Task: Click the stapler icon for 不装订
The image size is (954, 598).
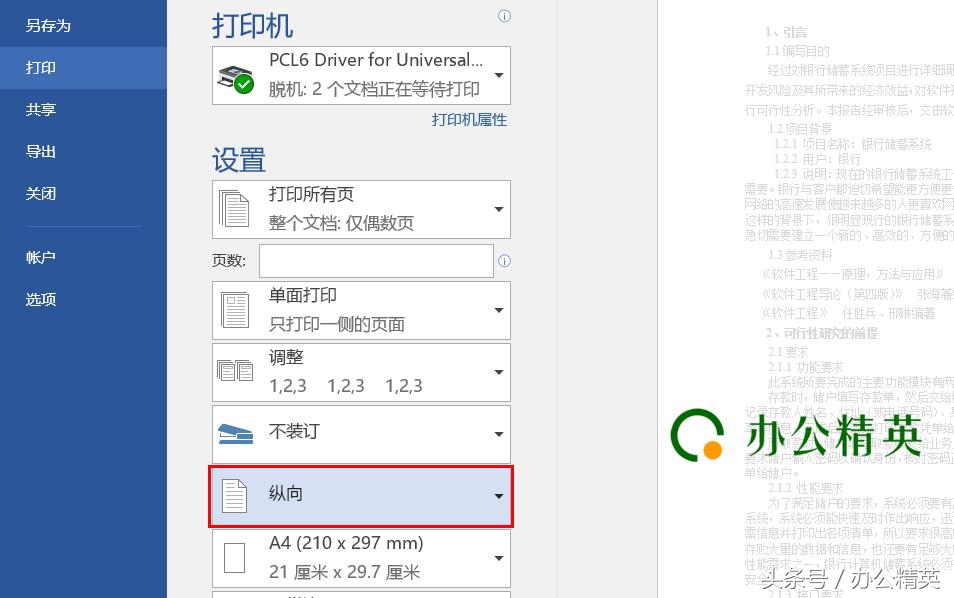Action: (235, 433)
